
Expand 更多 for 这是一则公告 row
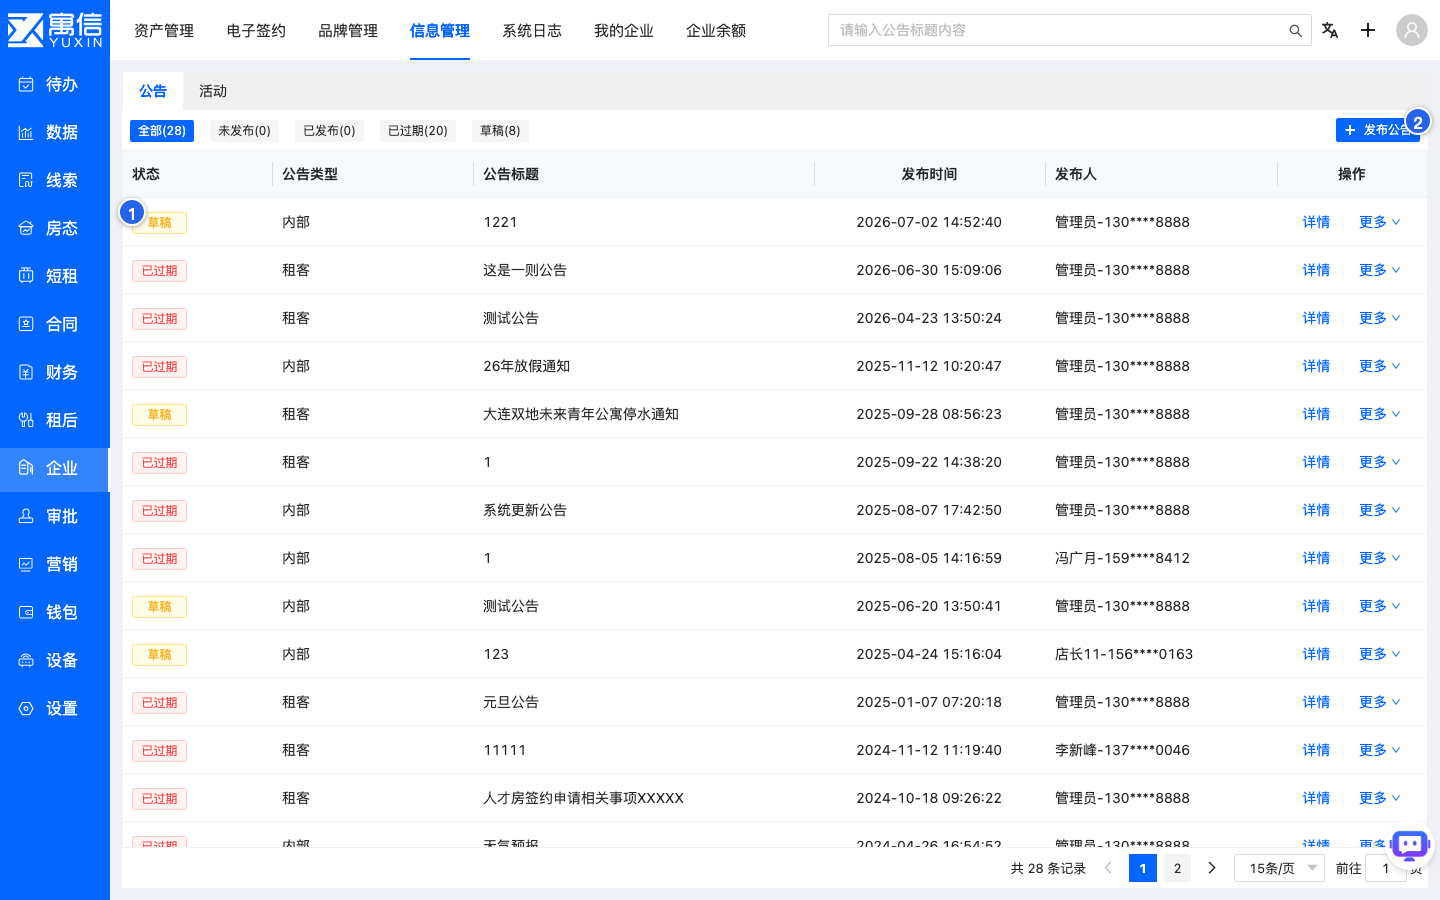point(1379,270)
